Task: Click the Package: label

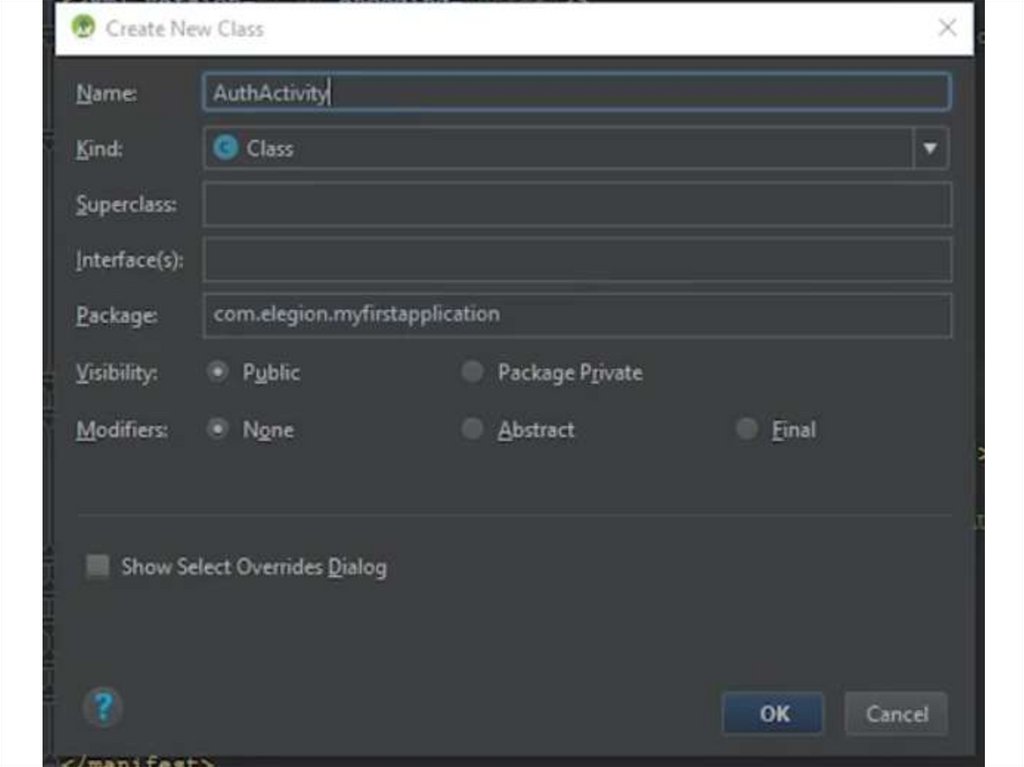Action: [x=116, y=316]
